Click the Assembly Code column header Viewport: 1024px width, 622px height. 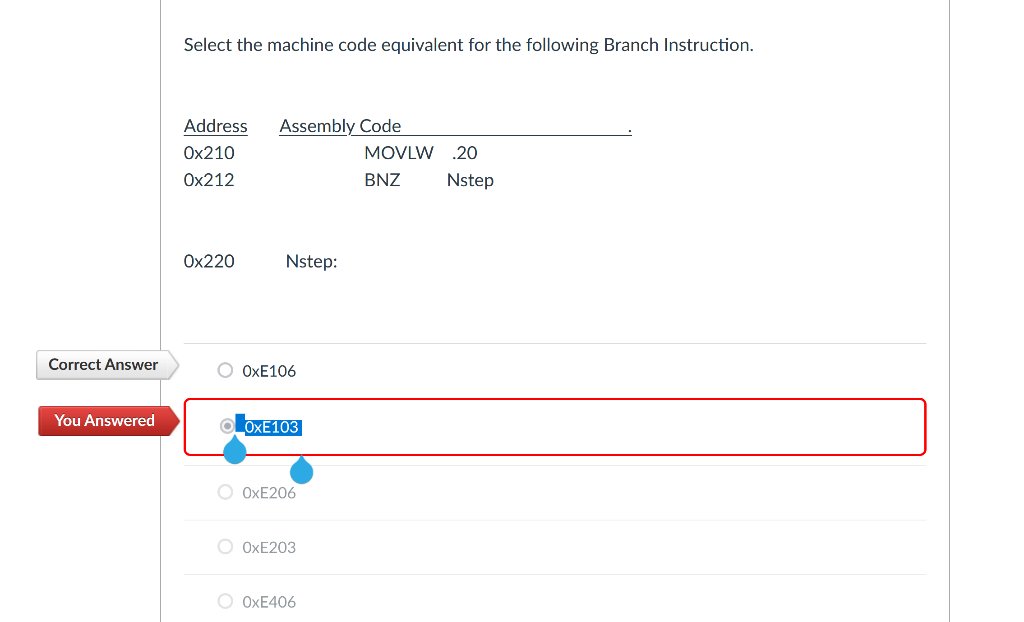[x=340, y=126]
